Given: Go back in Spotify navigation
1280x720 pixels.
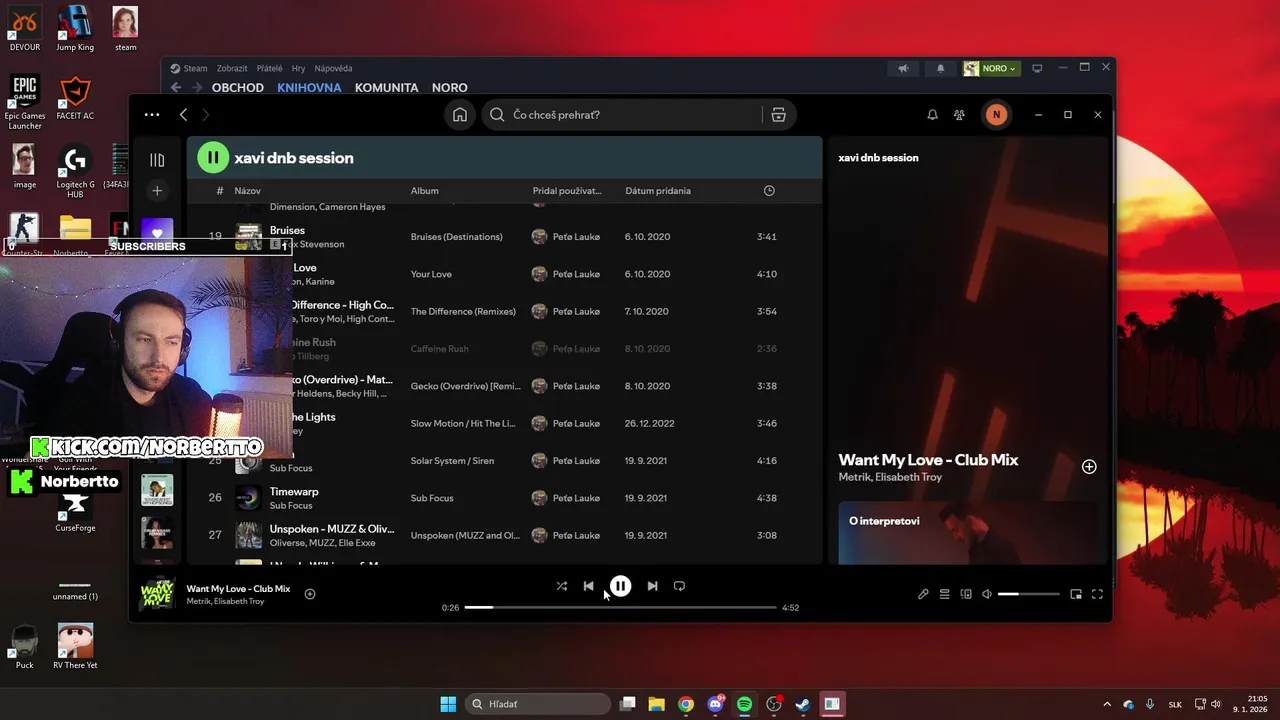Looking at the screenshot, I should (x=183, y=115).
